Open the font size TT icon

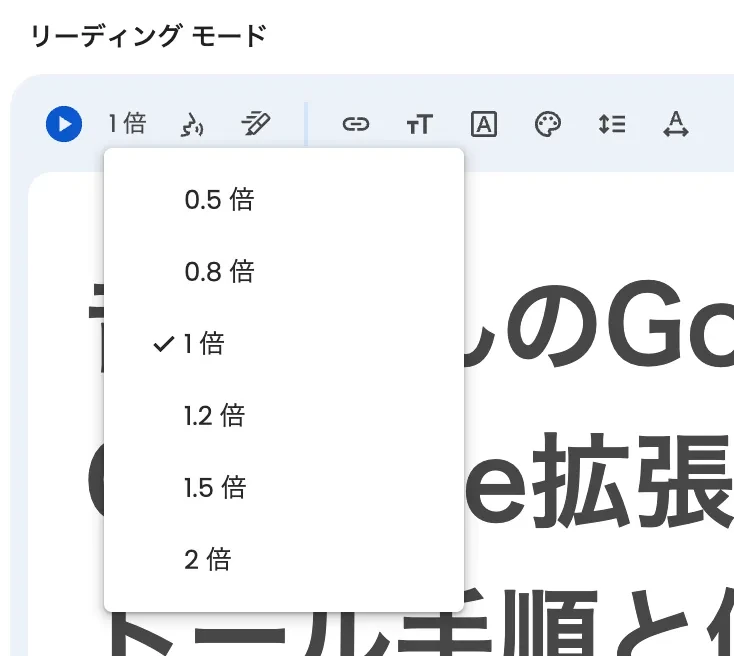coord(419,125)
